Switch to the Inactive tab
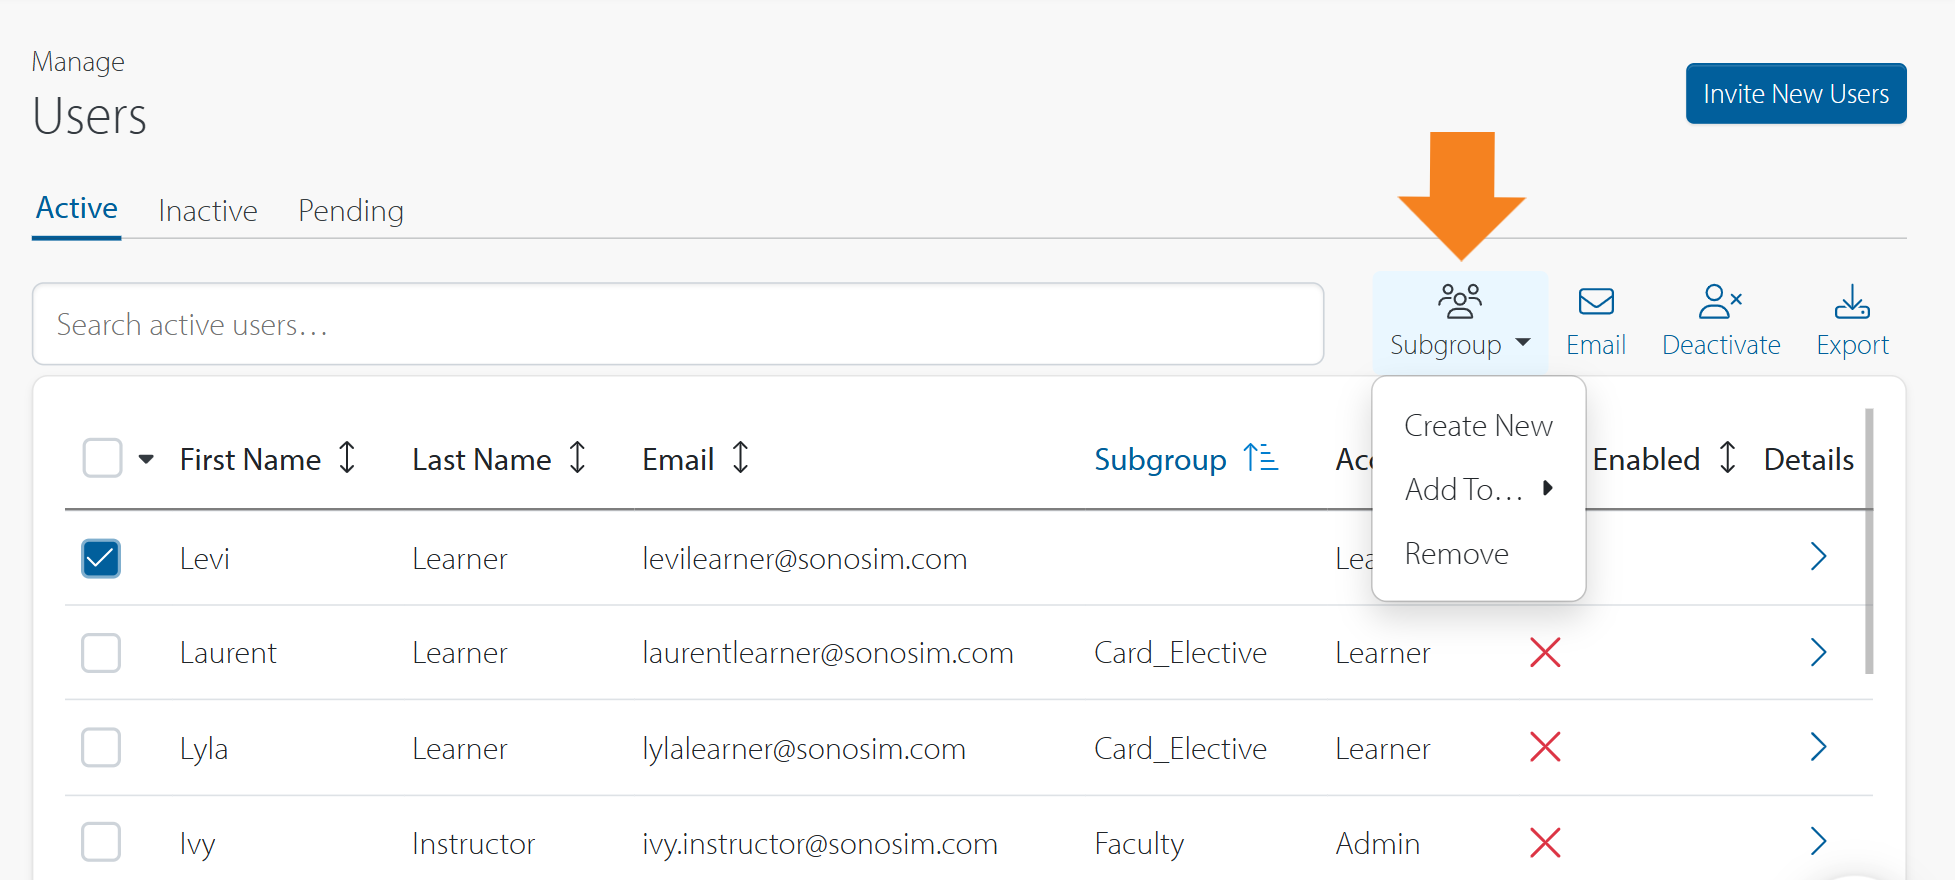Viewport: 1955px width, 880px height. tap(208, 211)
